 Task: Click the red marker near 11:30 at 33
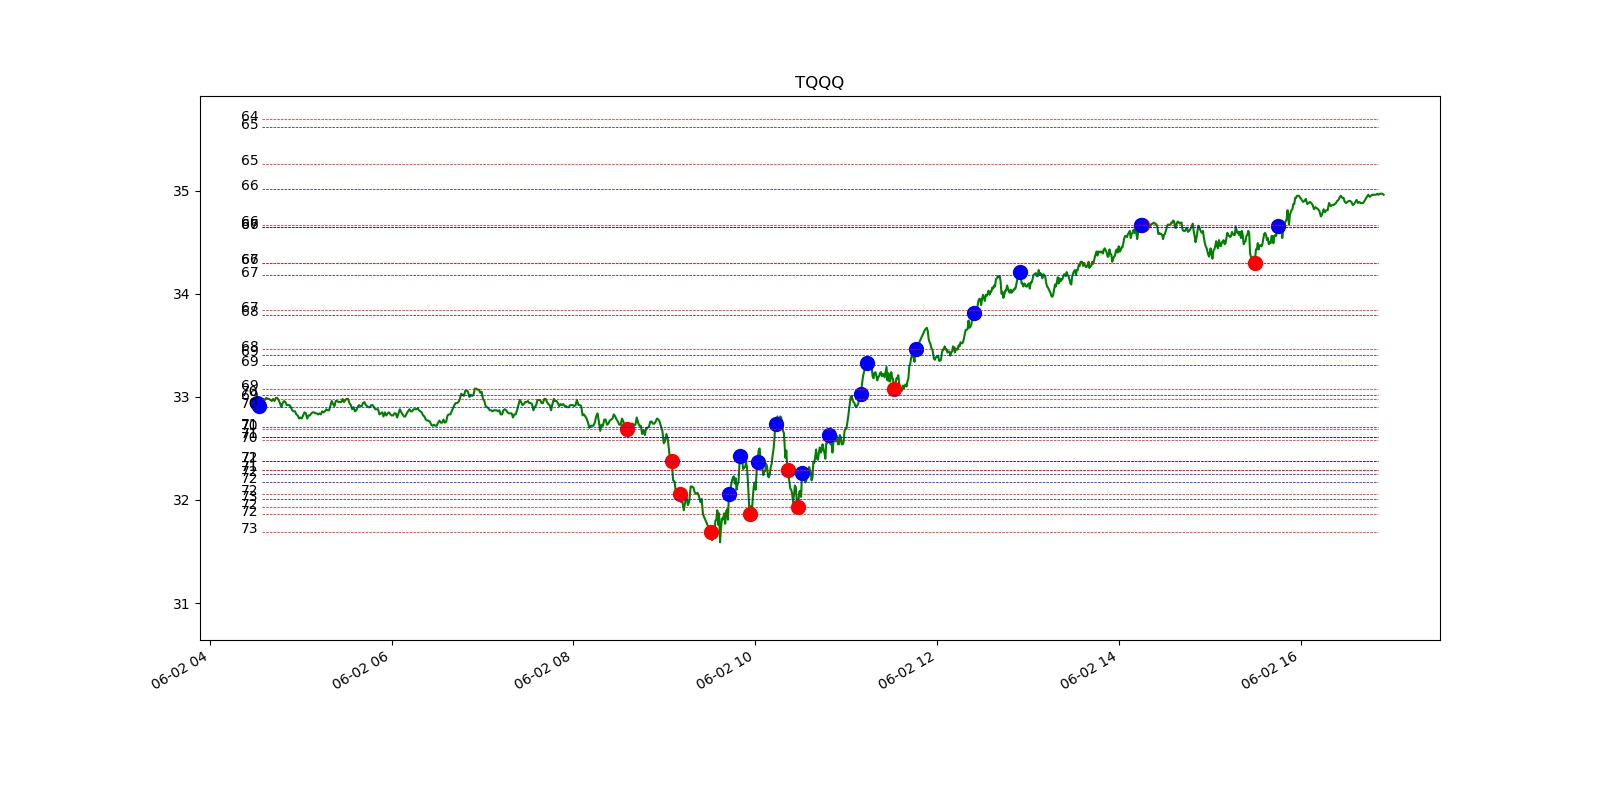pyautogui.click(x=894, y=389)
